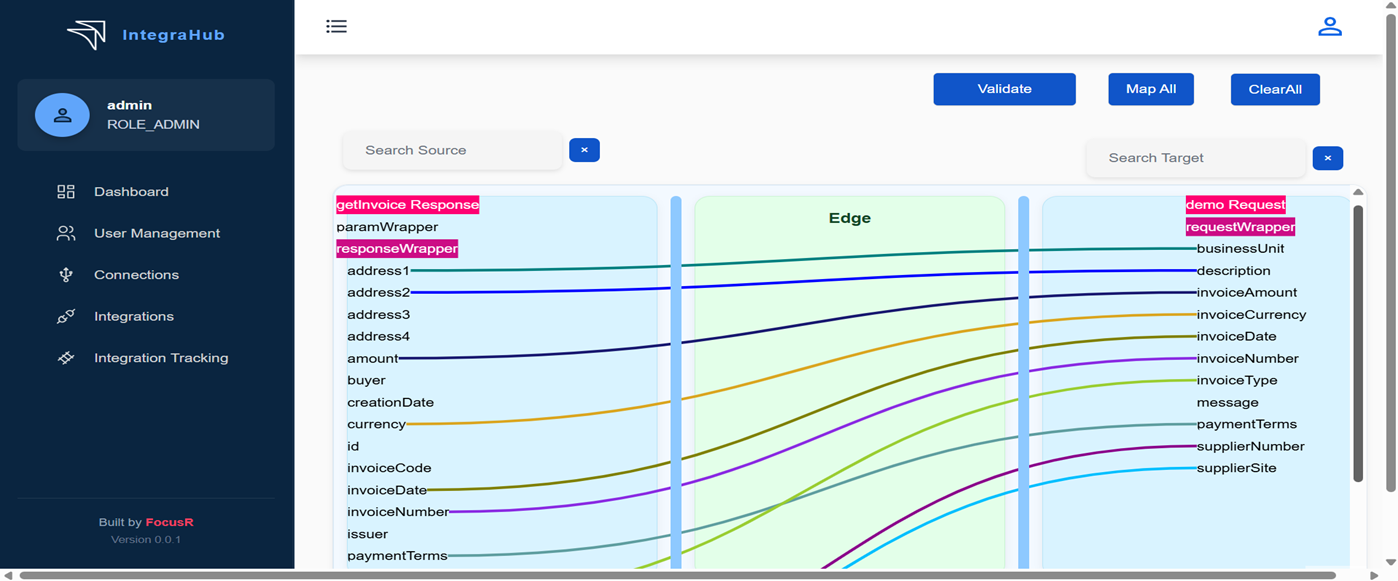Click the IntegraHub logo icon
Viewport: 1398px width, 581px height.
pos(87,35)
